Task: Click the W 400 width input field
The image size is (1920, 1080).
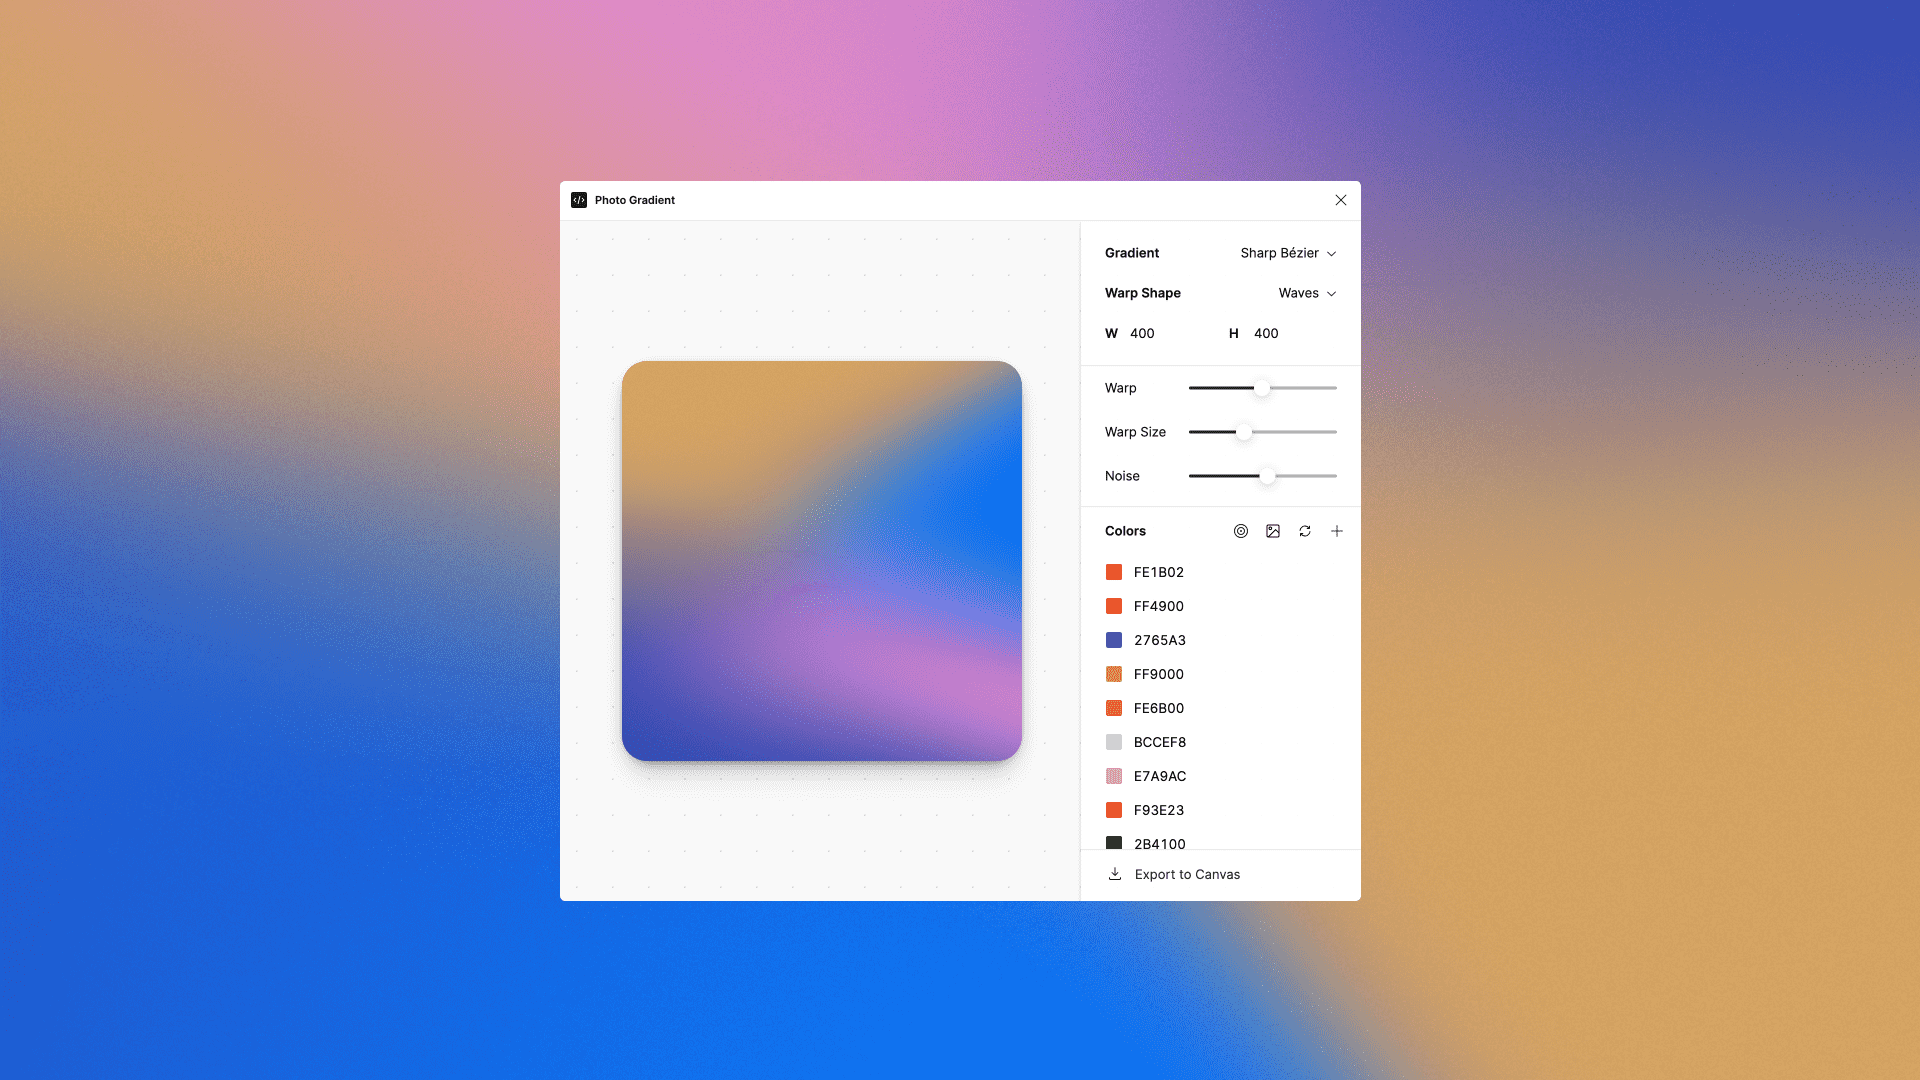Action: [x=1141, y=333]
